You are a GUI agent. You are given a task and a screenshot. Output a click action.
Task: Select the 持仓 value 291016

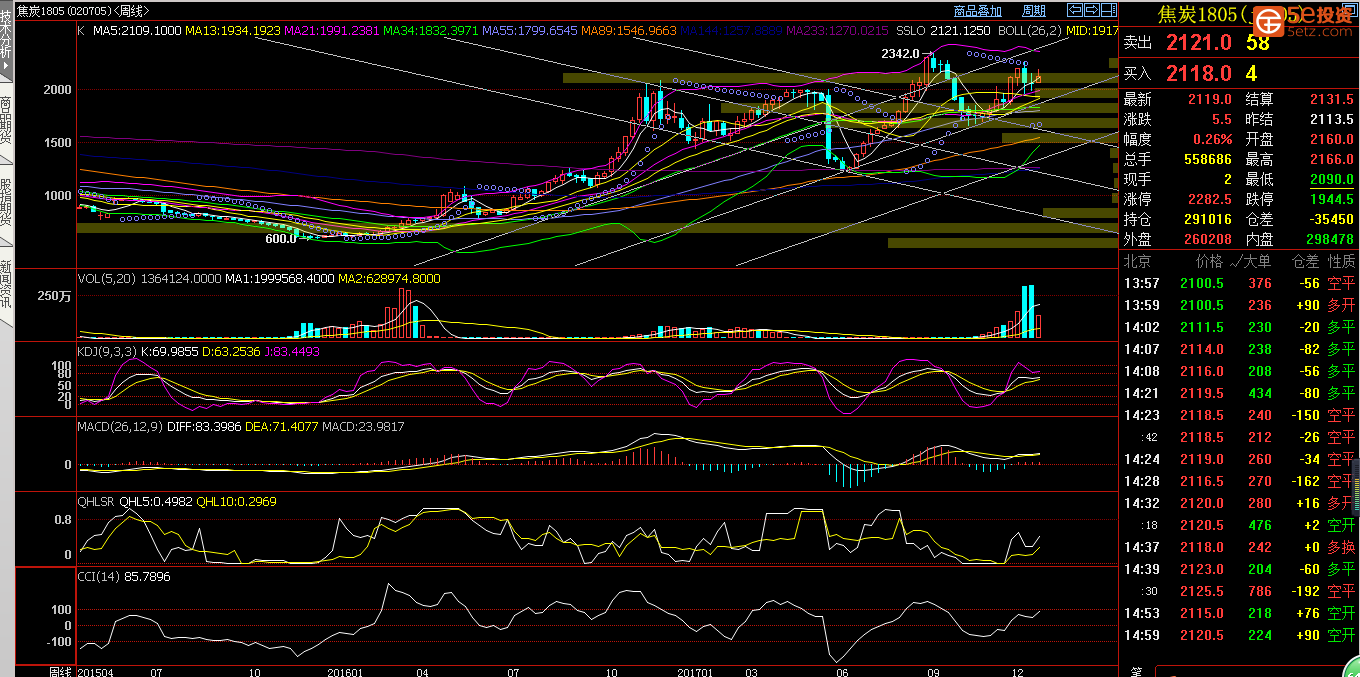pos(1207,219)
